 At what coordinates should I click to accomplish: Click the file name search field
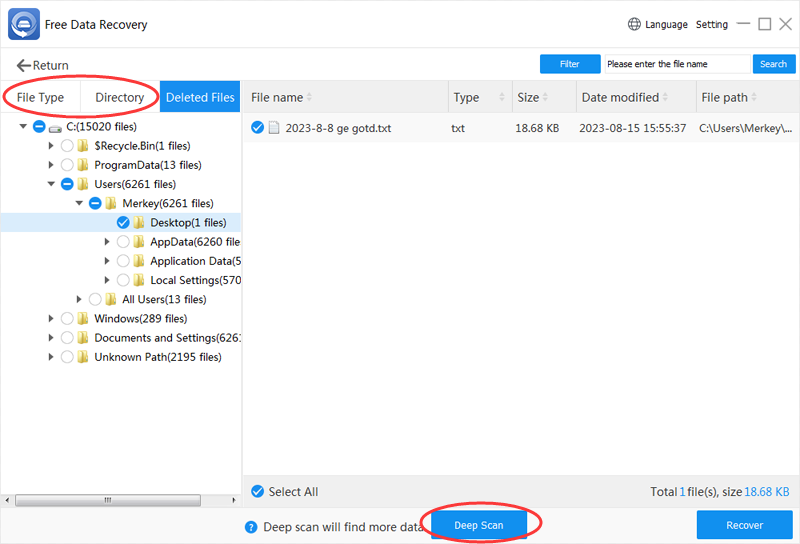(677, 64)
